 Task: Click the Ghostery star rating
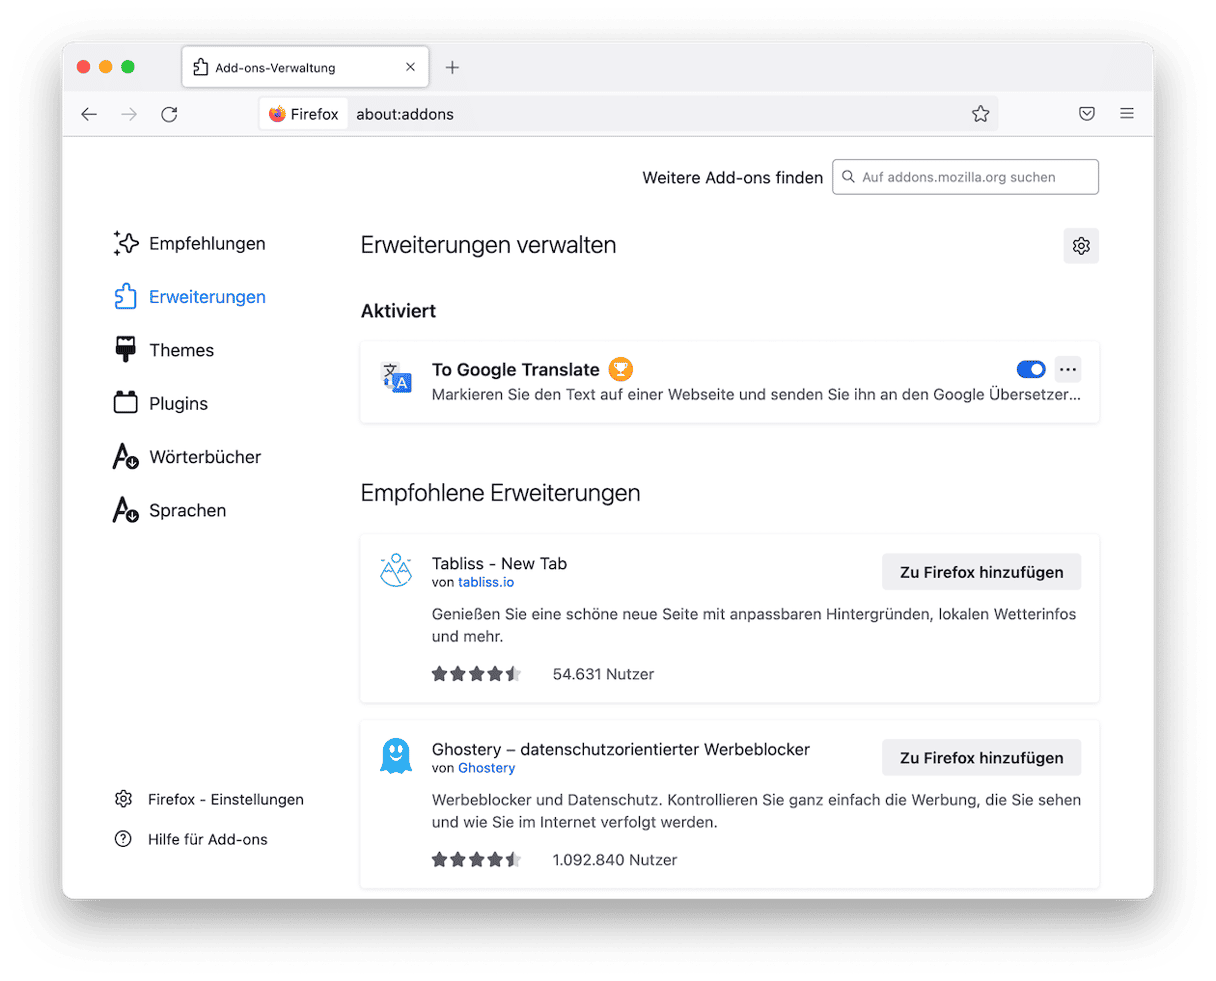point(477,860)
